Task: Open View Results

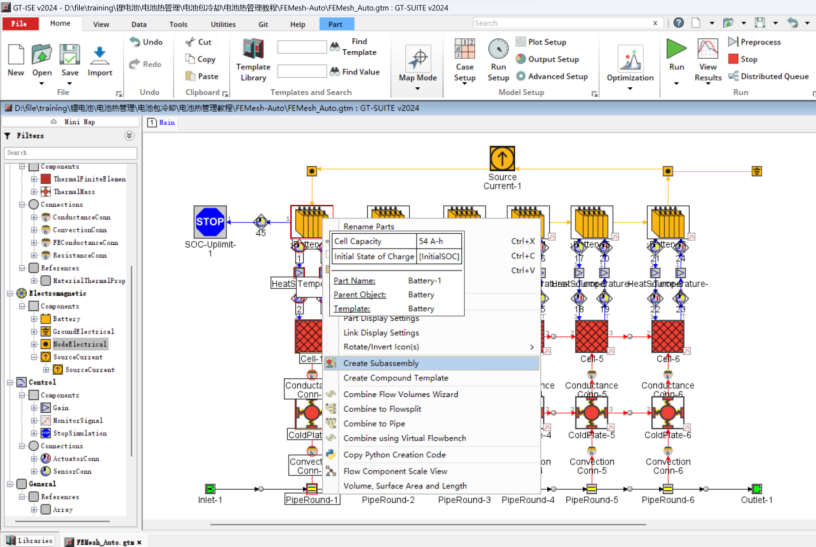Action: (708, 60)
